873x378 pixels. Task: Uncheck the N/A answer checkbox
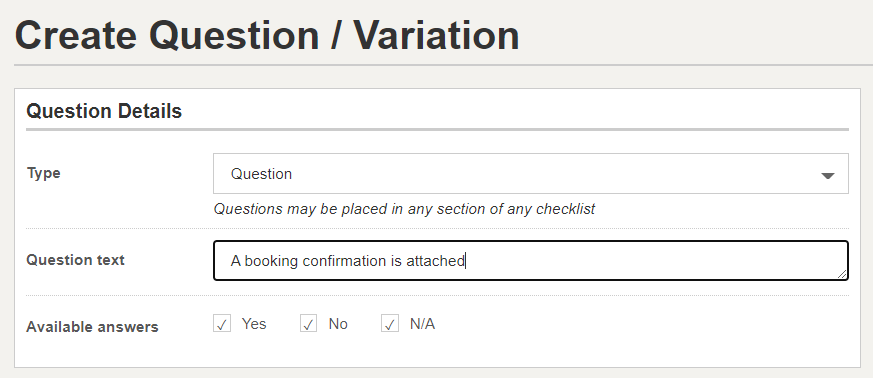coord(390,323)
